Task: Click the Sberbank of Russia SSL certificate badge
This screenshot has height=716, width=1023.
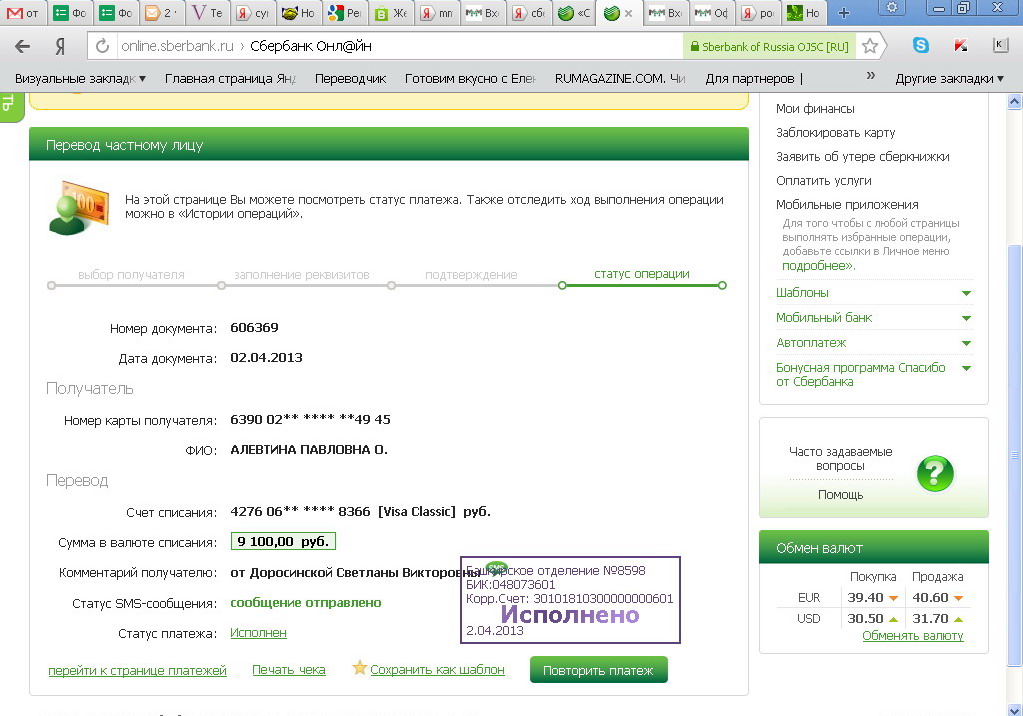Action: (x=770, y=46)
